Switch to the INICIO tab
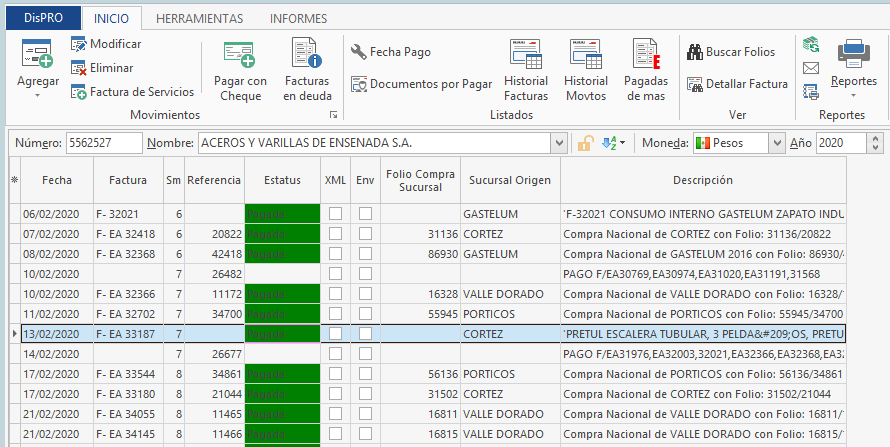Screen dimensions: 890x447 (111, 18)
